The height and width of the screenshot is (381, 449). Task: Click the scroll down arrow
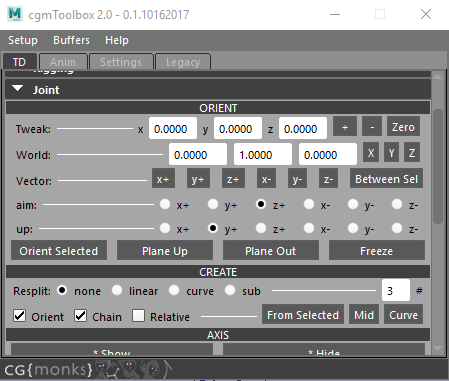pyautogui.click(x=437, y=349)
